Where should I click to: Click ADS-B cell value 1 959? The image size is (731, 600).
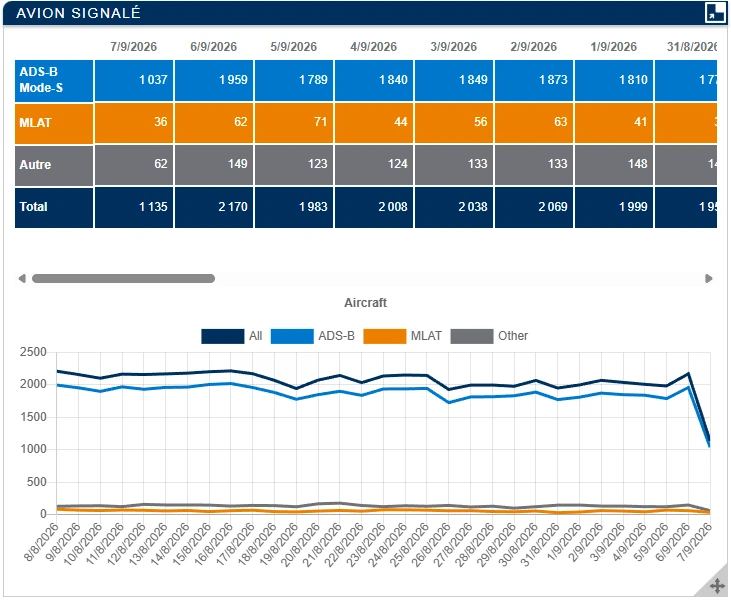(214, 80)
